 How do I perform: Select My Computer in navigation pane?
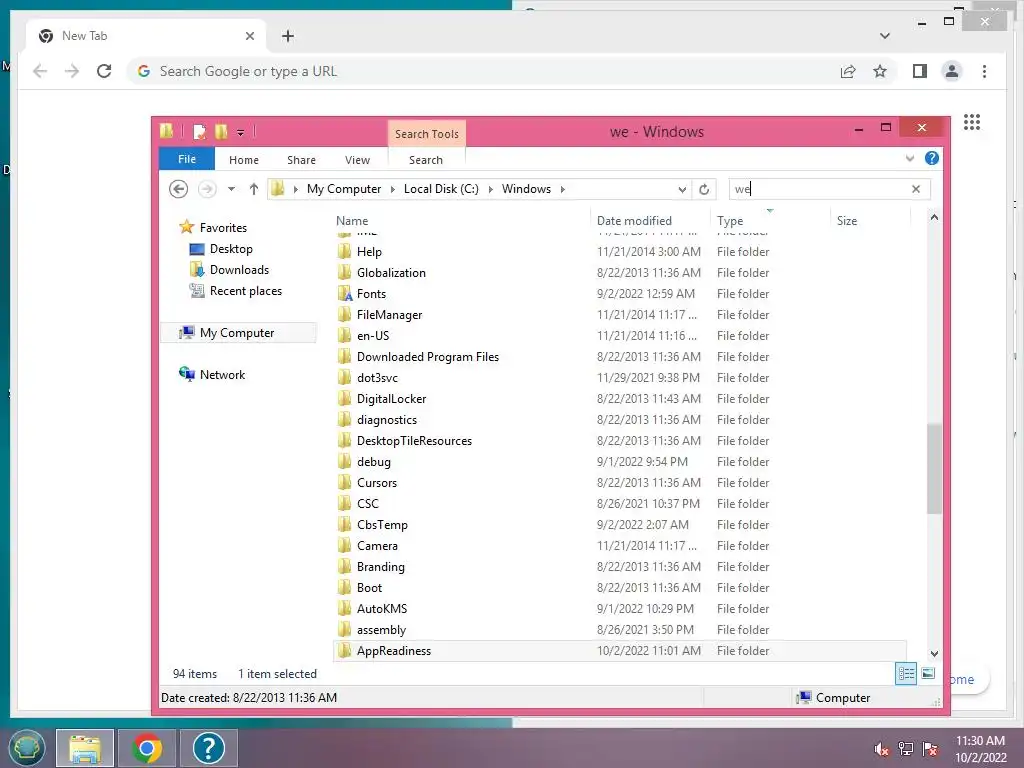point(238,332)
